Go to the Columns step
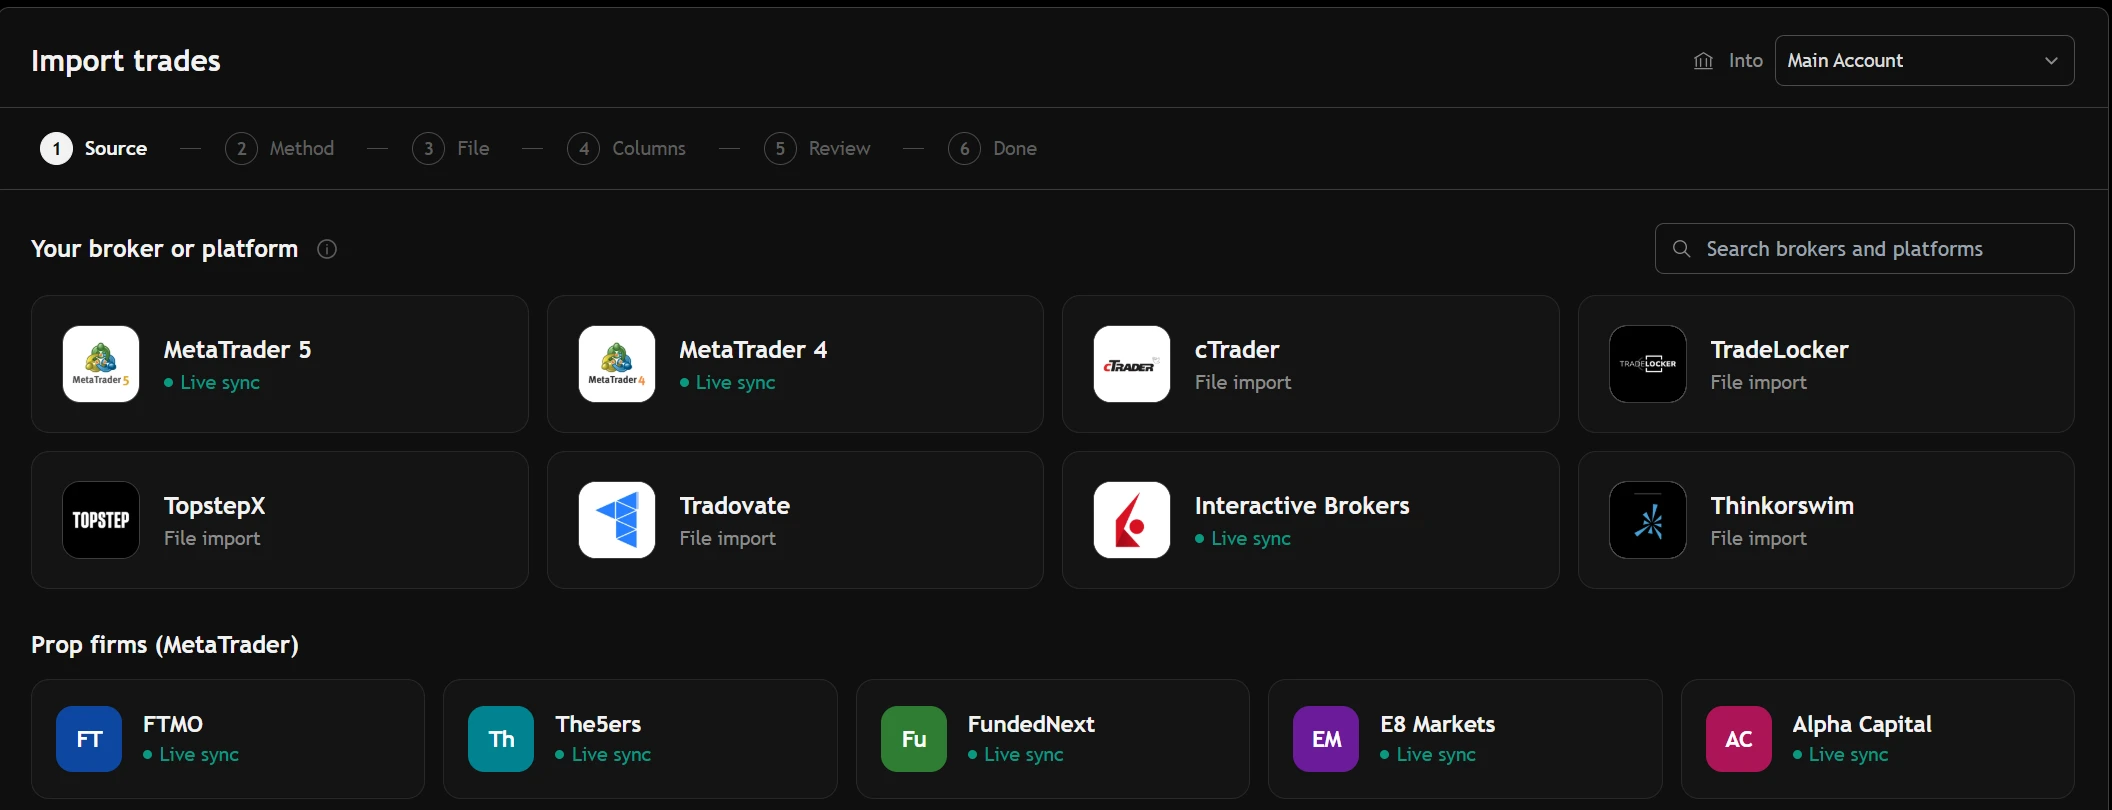2112x810 pixels. [627, 148]
